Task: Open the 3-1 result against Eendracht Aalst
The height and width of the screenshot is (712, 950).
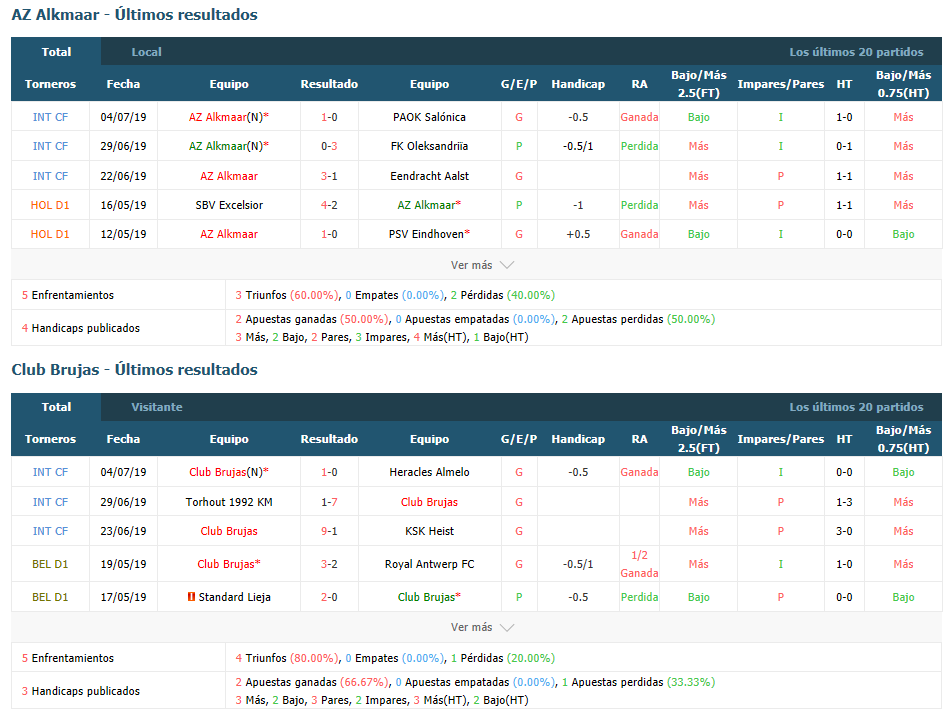Action: click(x=329, y=176)
